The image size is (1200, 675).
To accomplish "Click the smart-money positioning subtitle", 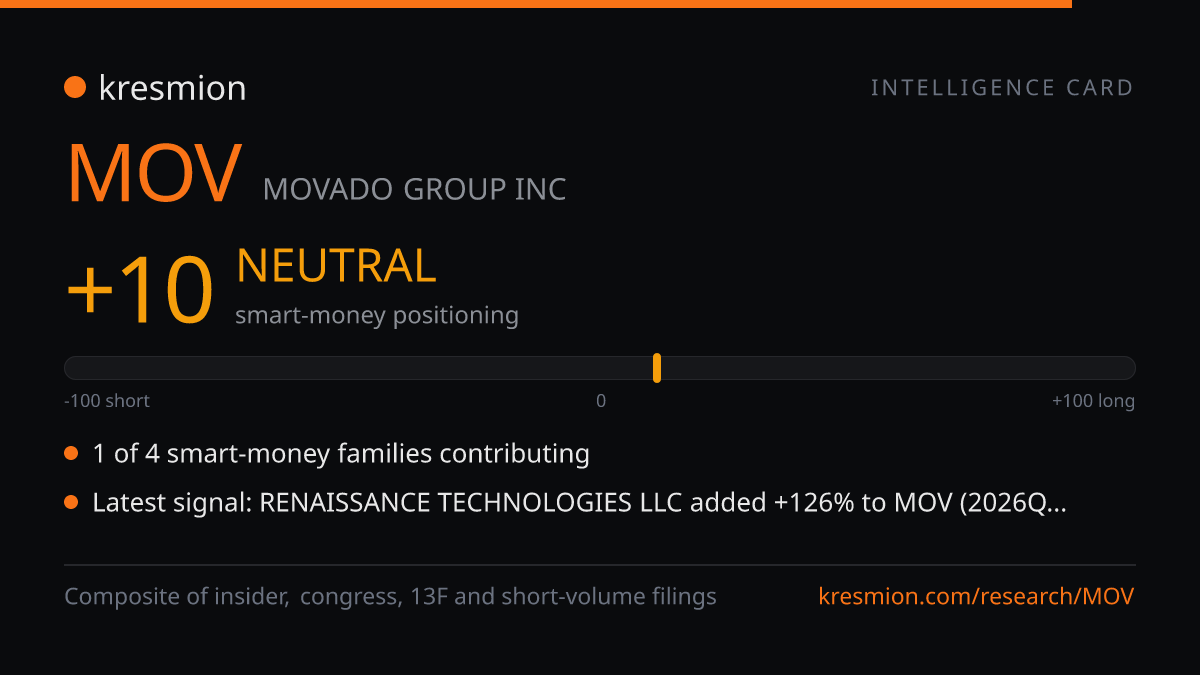I will 377,316.
